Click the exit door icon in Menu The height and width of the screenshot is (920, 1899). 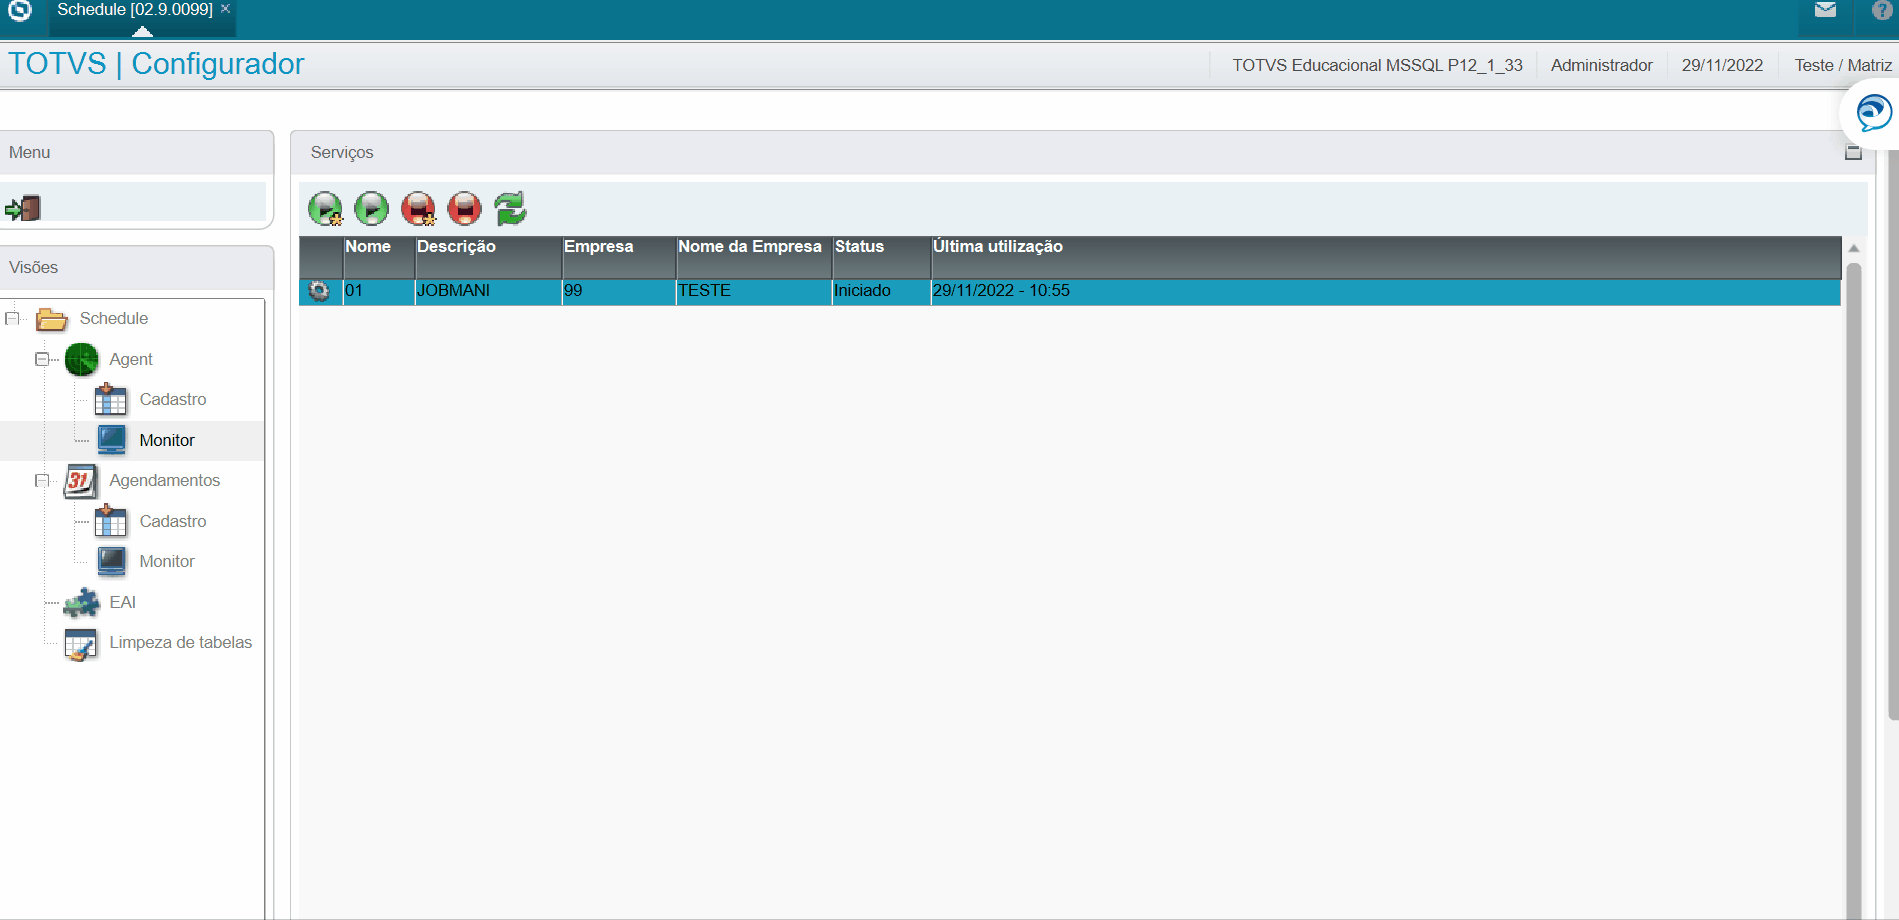click(x=23, y=208)
